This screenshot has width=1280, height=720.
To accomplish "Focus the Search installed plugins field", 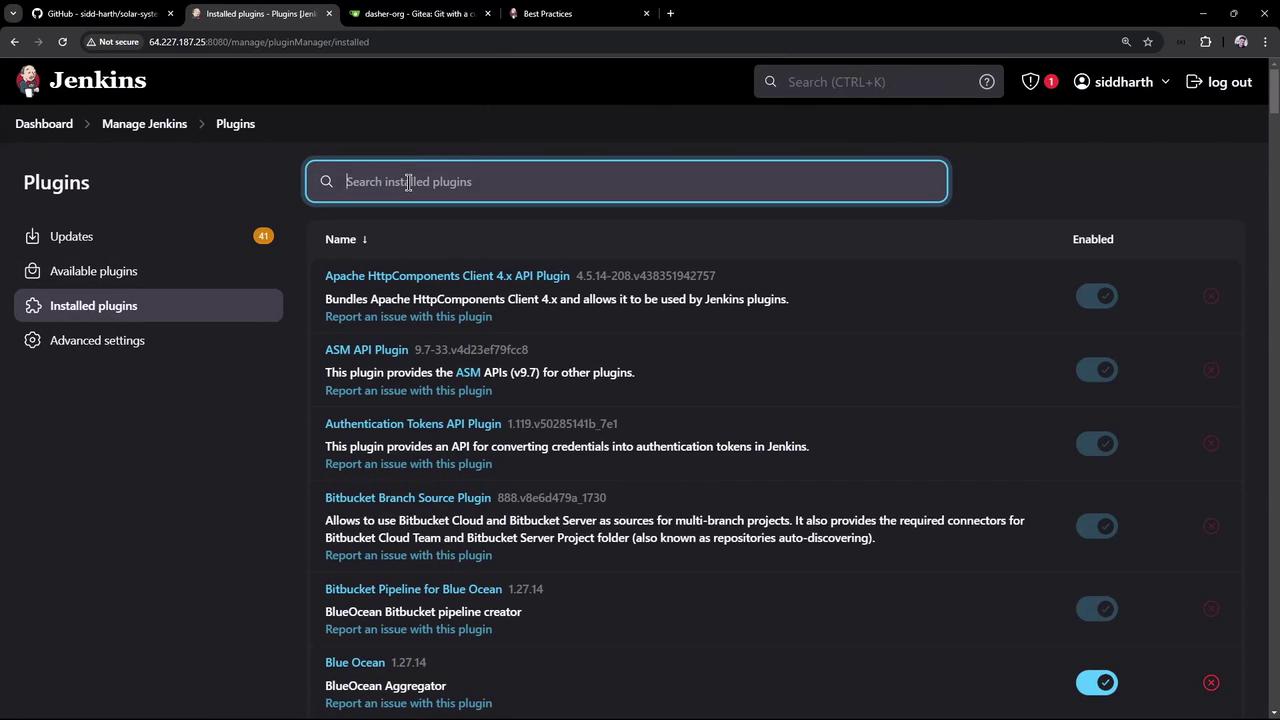I will point(627,182).
